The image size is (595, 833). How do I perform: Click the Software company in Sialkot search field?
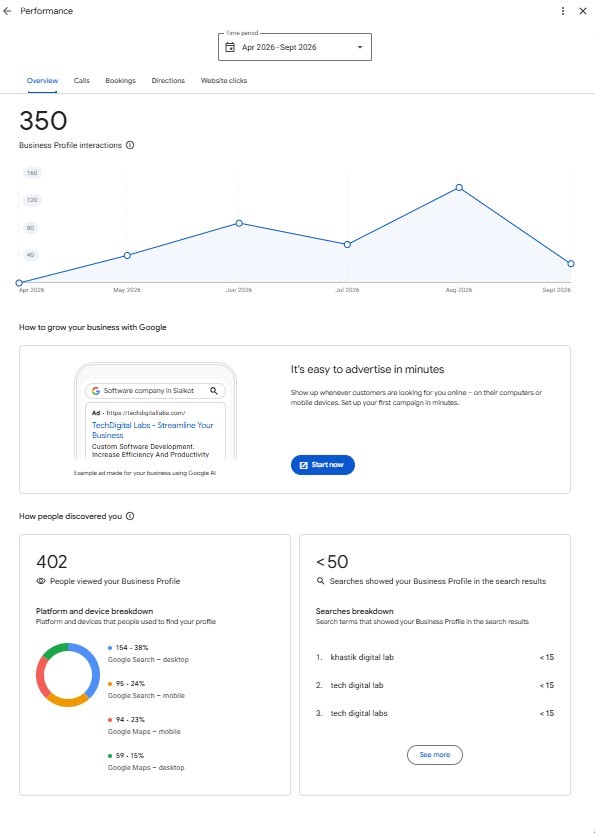coord(155,391)
